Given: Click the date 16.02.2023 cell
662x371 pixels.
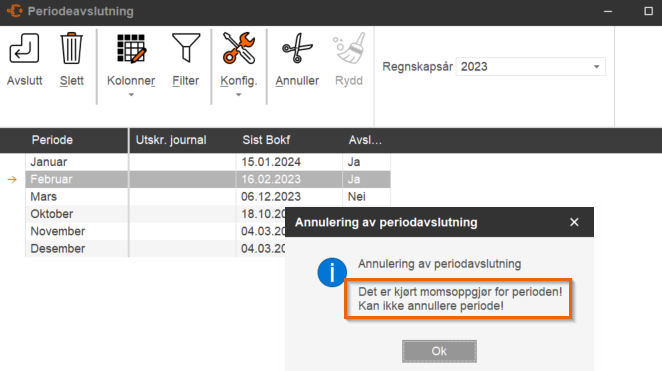Looking at the screenshot, I should click(289, 179).
